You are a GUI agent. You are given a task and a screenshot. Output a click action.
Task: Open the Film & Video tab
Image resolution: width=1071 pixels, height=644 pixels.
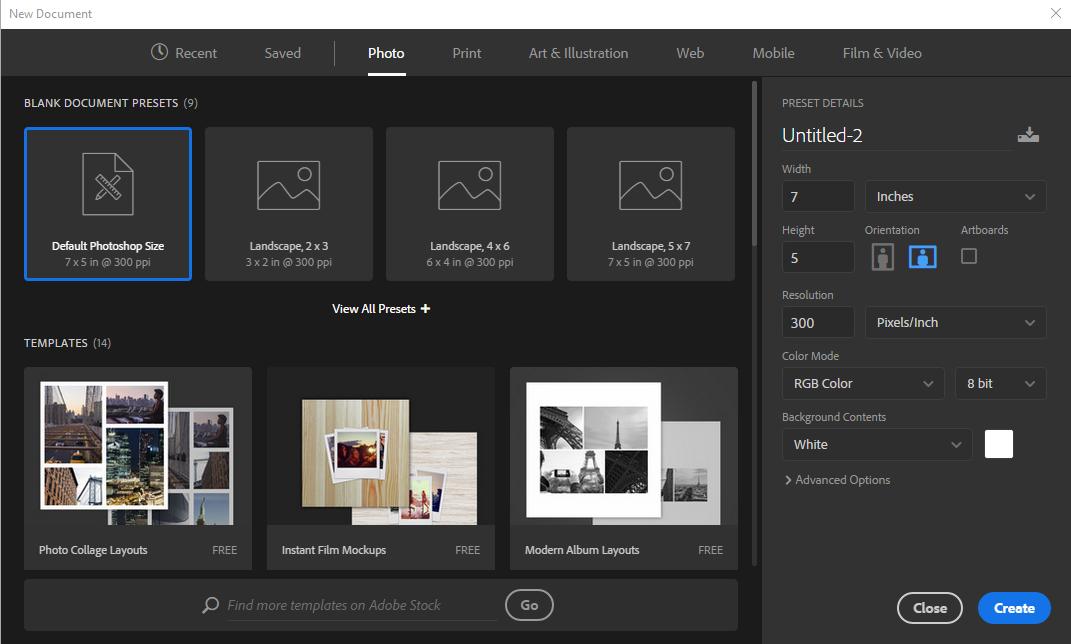[x=881, y=53]
